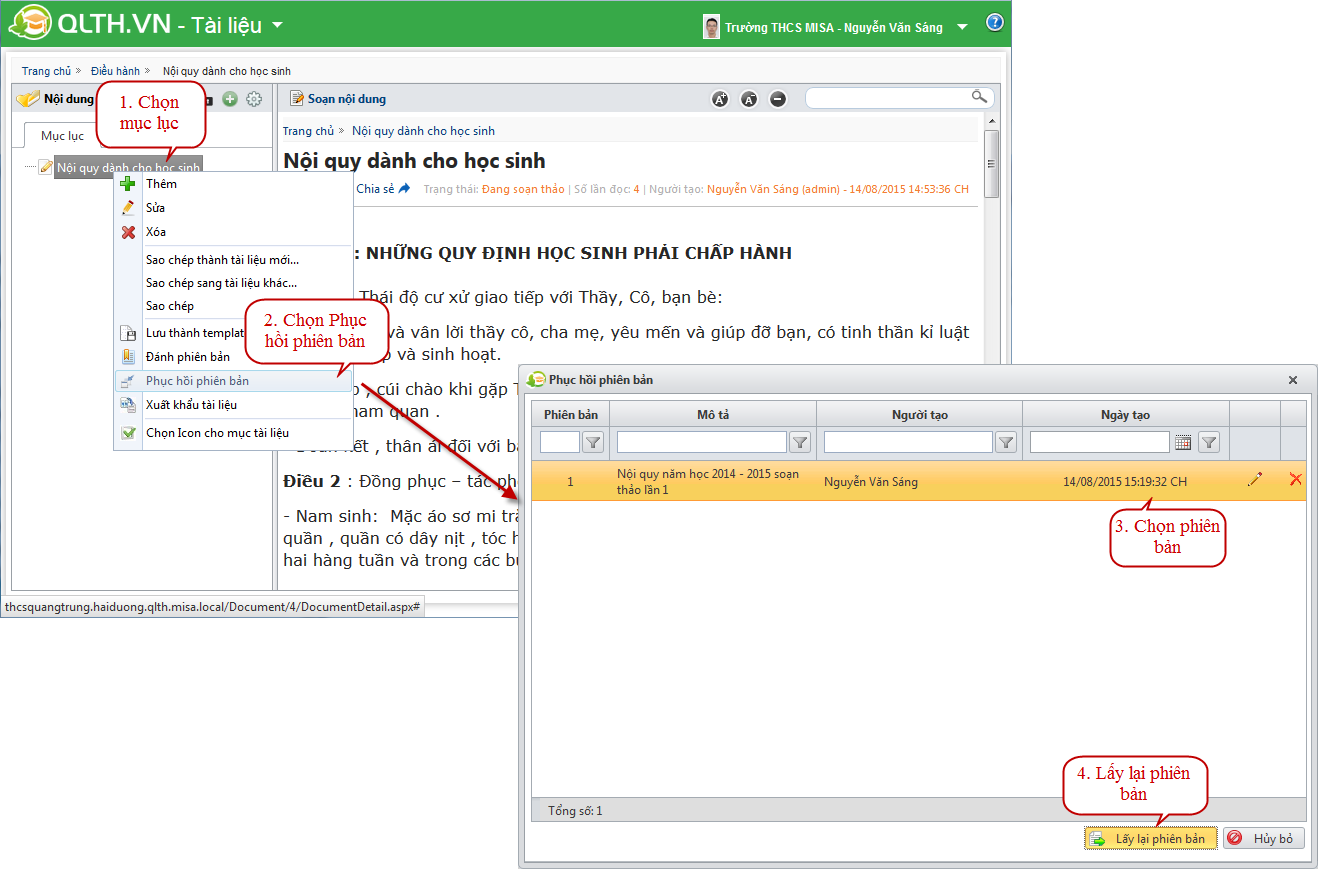Click the green add content icon
1319x872 pixels.
tap(230, 99)
